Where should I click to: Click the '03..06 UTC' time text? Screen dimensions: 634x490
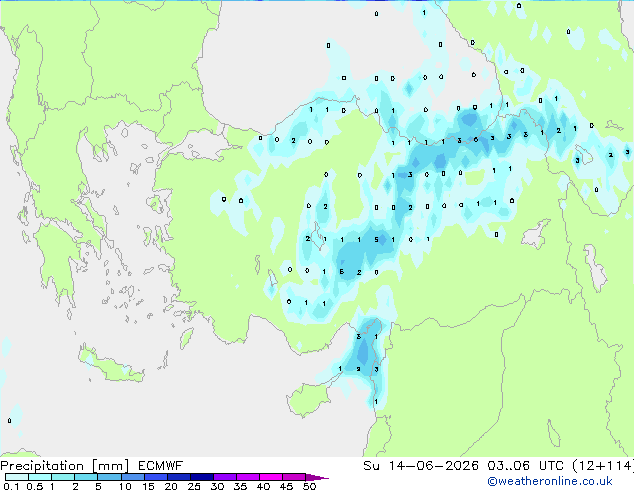[525, 466]
